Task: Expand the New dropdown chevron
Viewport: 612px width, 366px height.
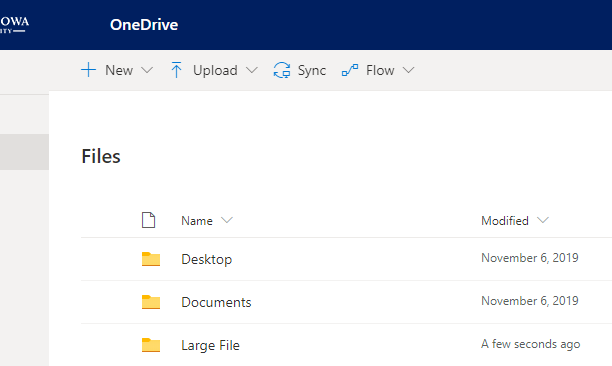Action: pyautogui.click(x=147, y=70)
